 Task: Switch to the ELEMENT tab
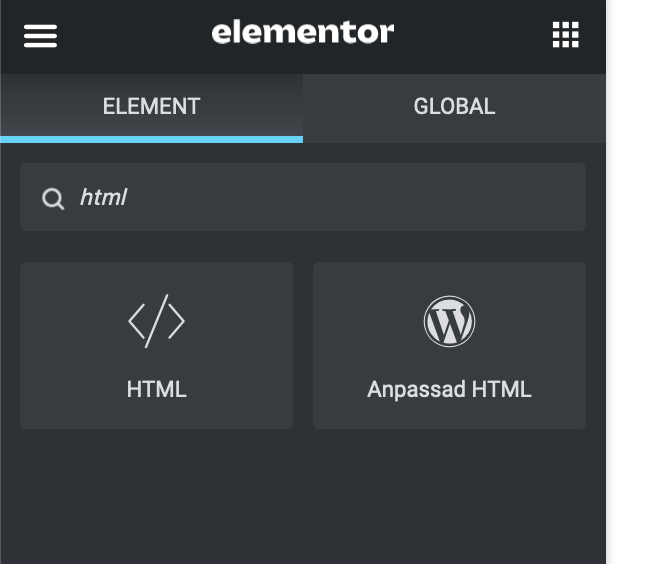(x=151, y=106)
